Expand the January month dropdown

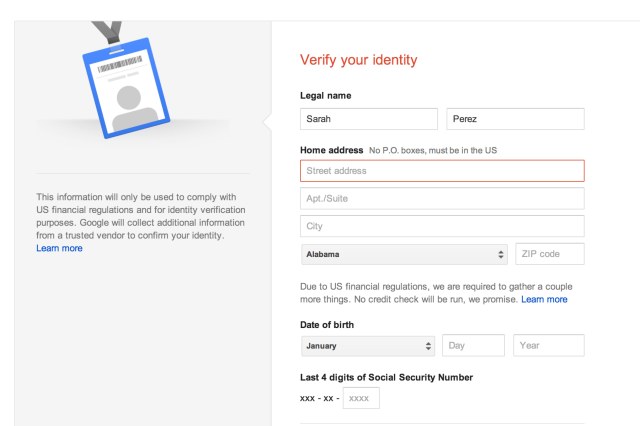coord(367,346)
